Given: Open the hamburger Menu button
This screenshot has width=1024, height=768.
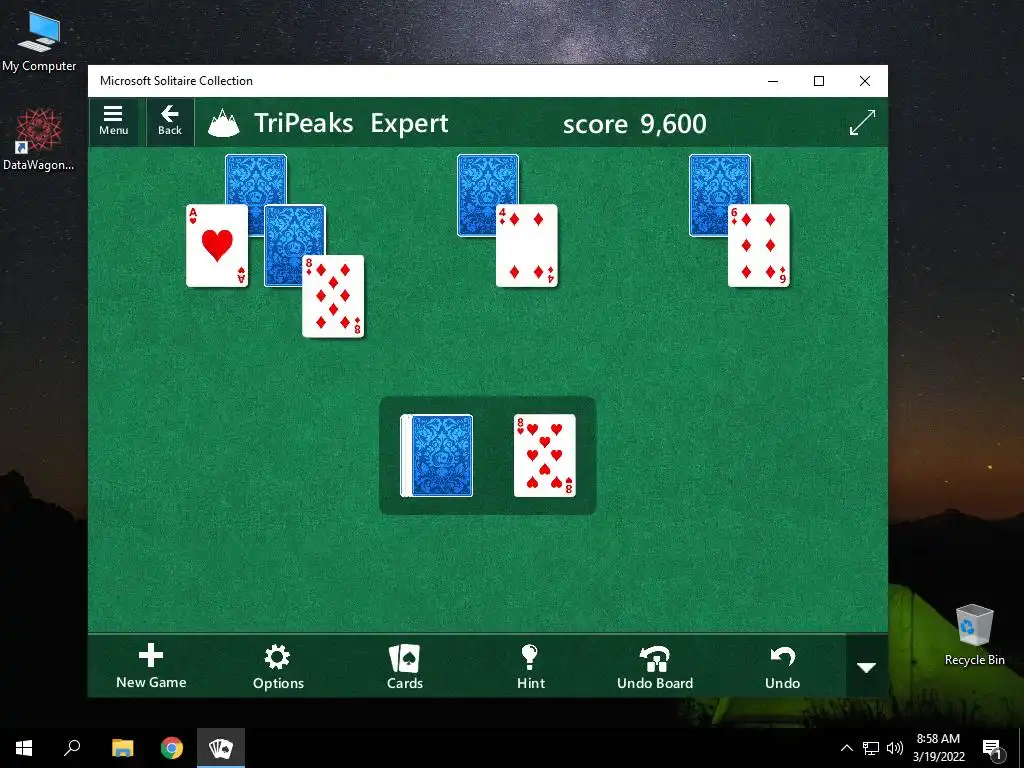Looking at the screenshot, I should pos(113,121).
